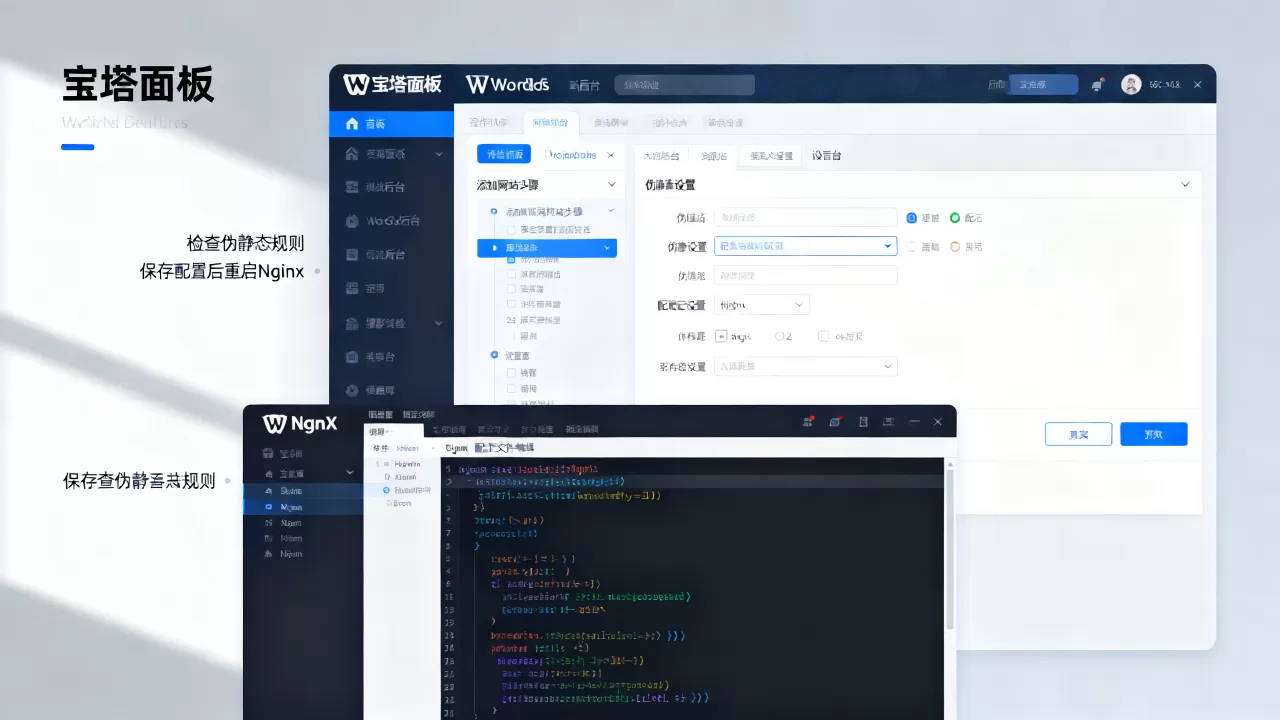Toggle the 'angs' checkbox in the form
Screen dimensions: 1280x720
pos(722,336)
